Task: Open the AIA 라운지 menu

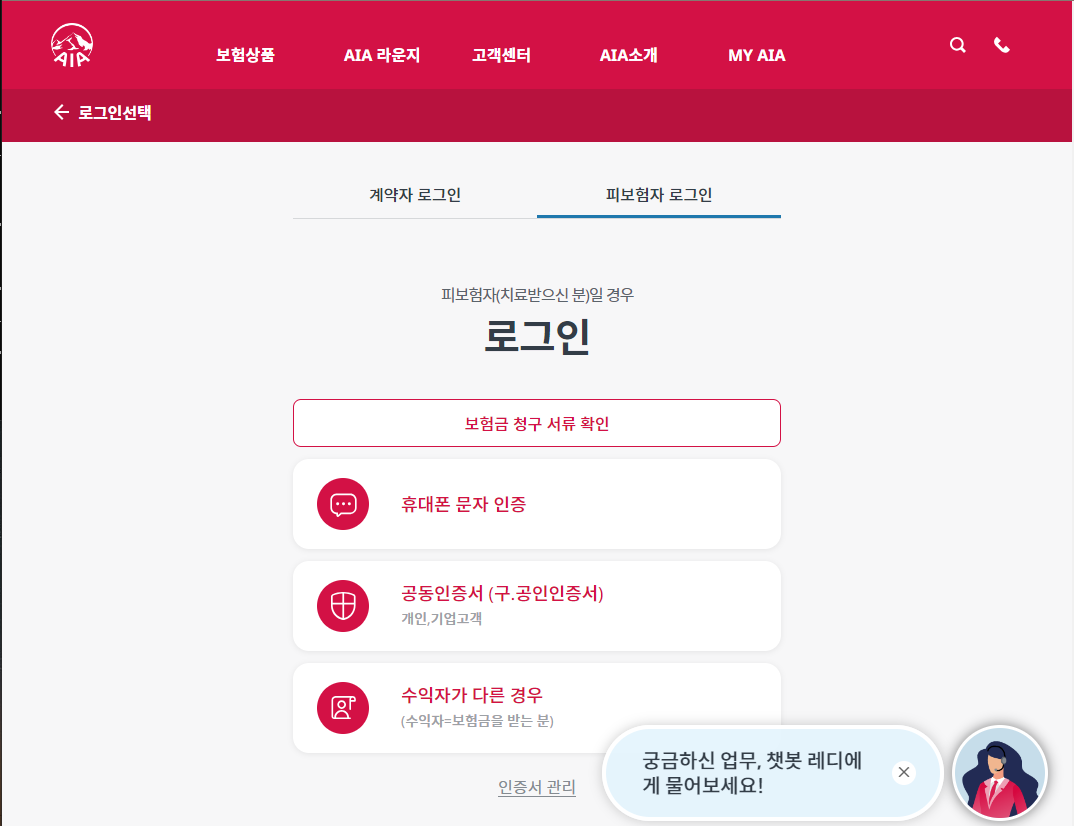Action: point(381,55)
